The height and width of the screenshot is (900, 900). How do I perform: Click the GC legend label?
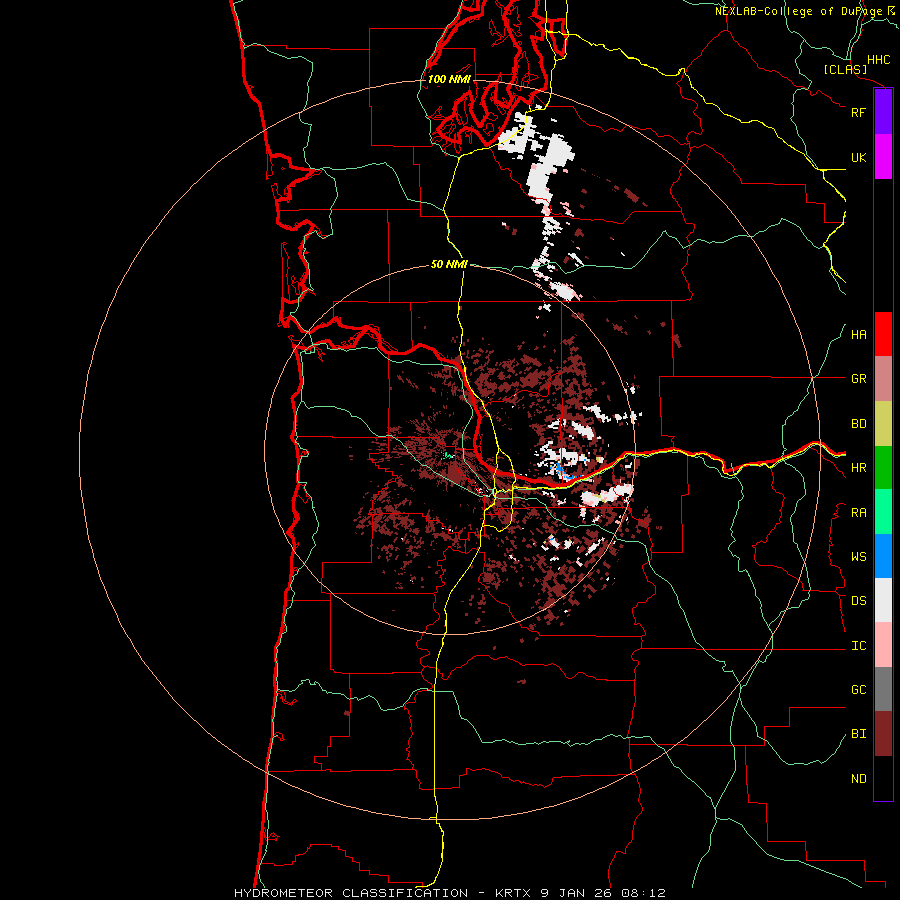point(858,690)
